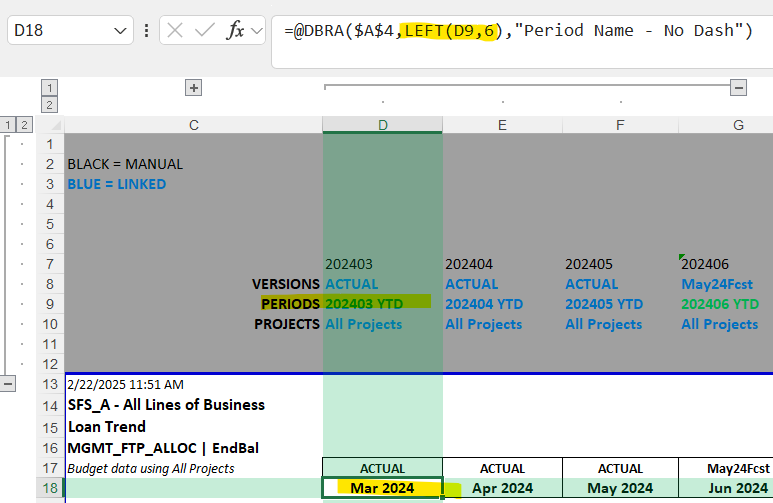773x503 pixels.
Task: Click the 202403 YTD cell in PERIODS row
Action: [x=382, y=304]
